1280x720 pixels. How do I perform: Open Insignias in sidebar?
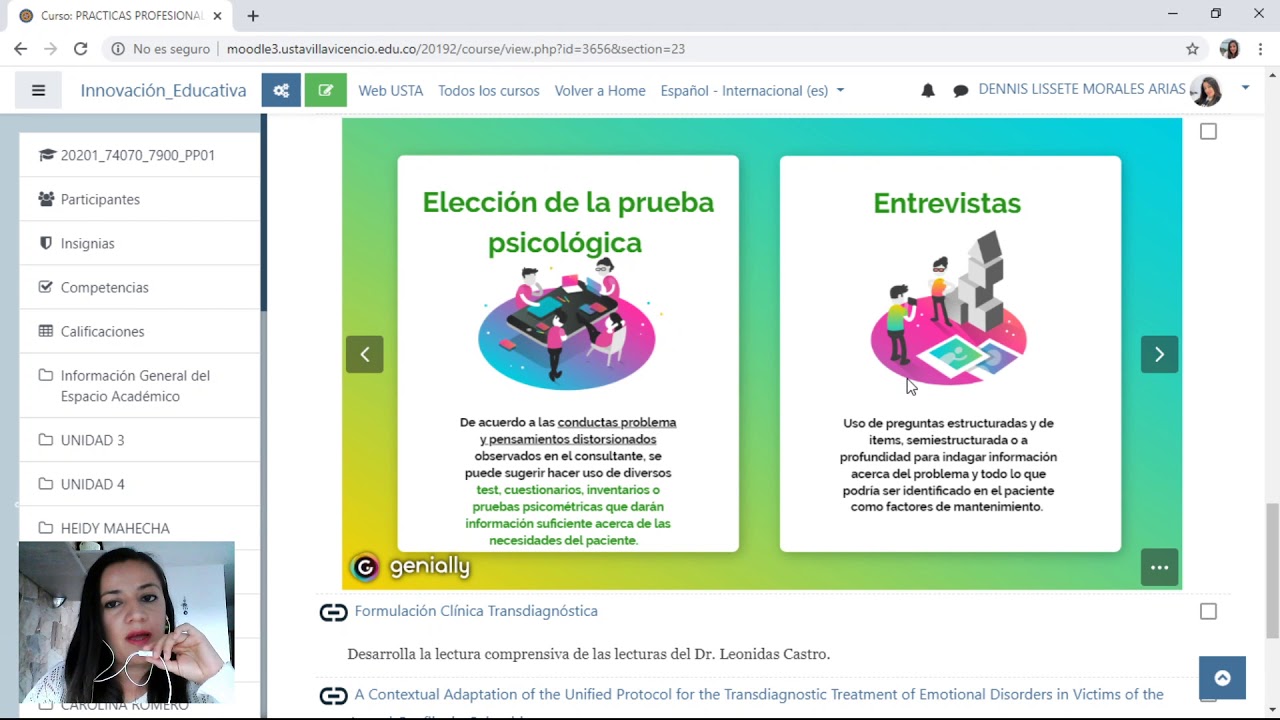(139, 243)
